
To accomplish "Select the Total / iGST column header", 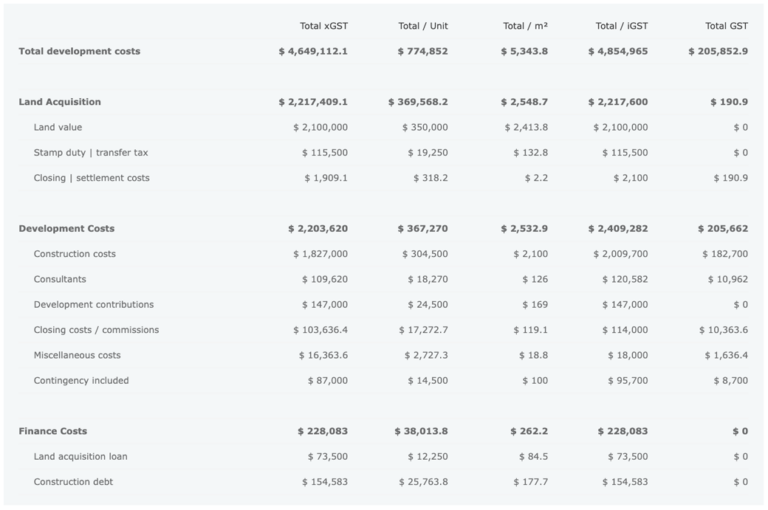I will click(621, 25).
